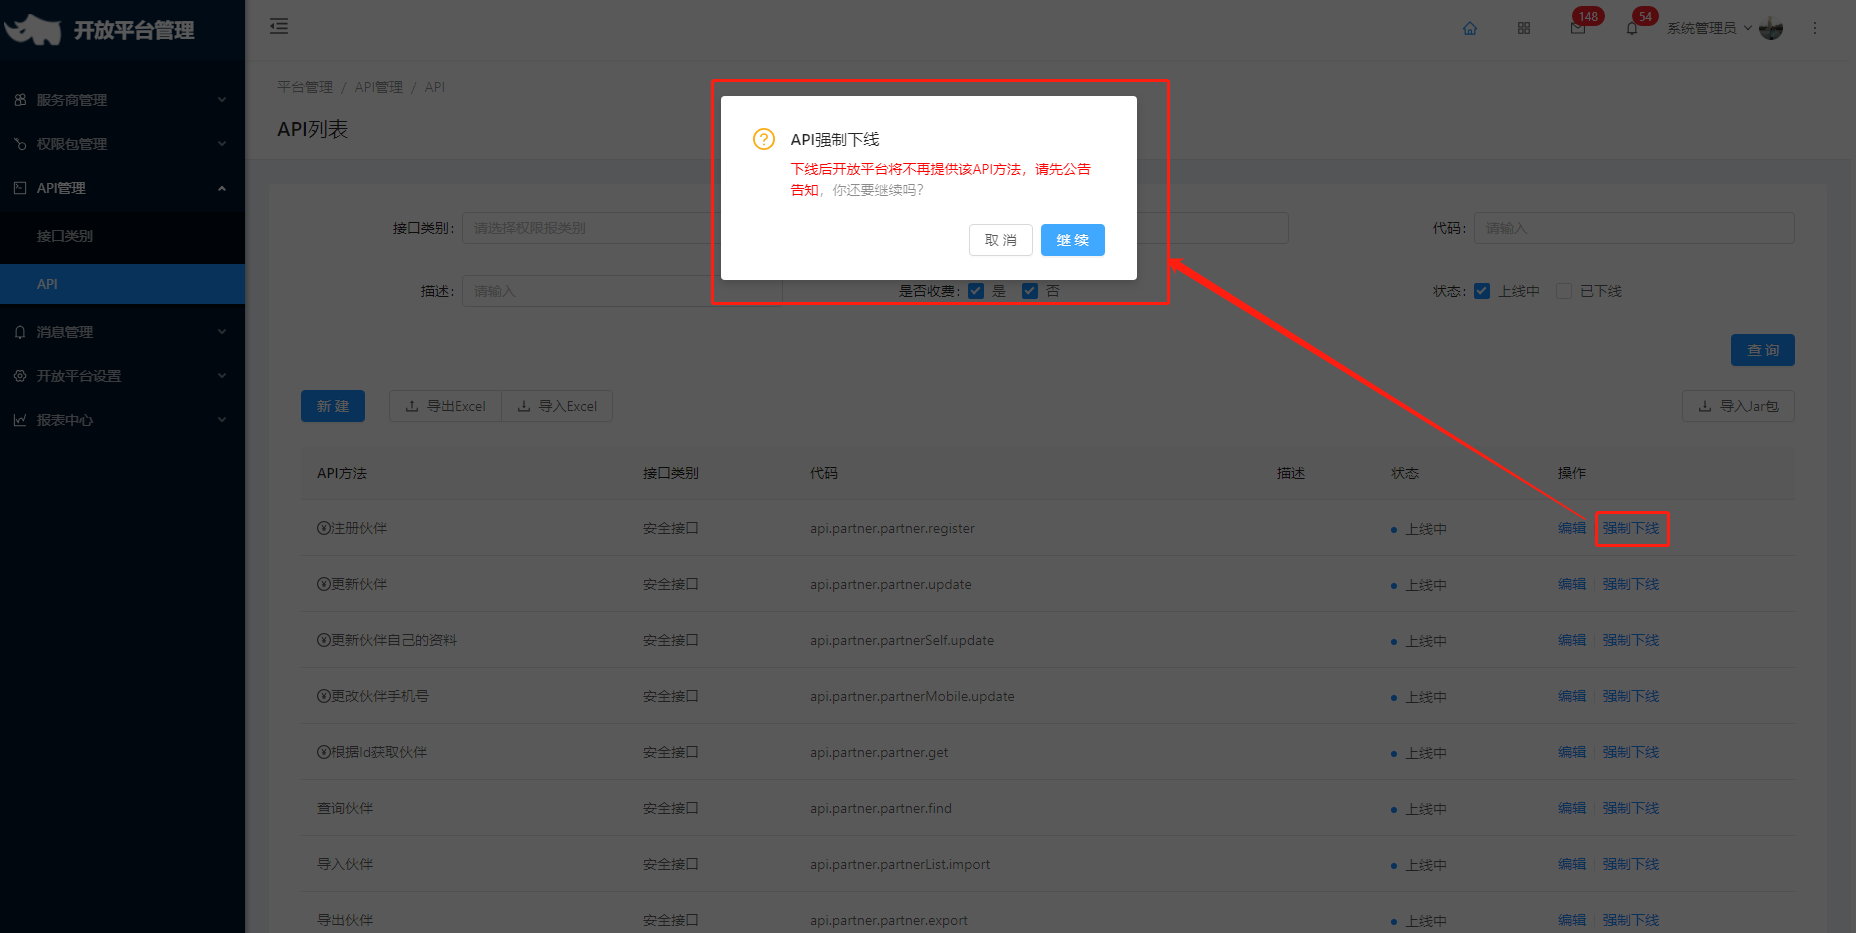Open the 报表中心 sidebar menu
The width and height of the screenshot is (1856, 933).
(x=122, y=420)
